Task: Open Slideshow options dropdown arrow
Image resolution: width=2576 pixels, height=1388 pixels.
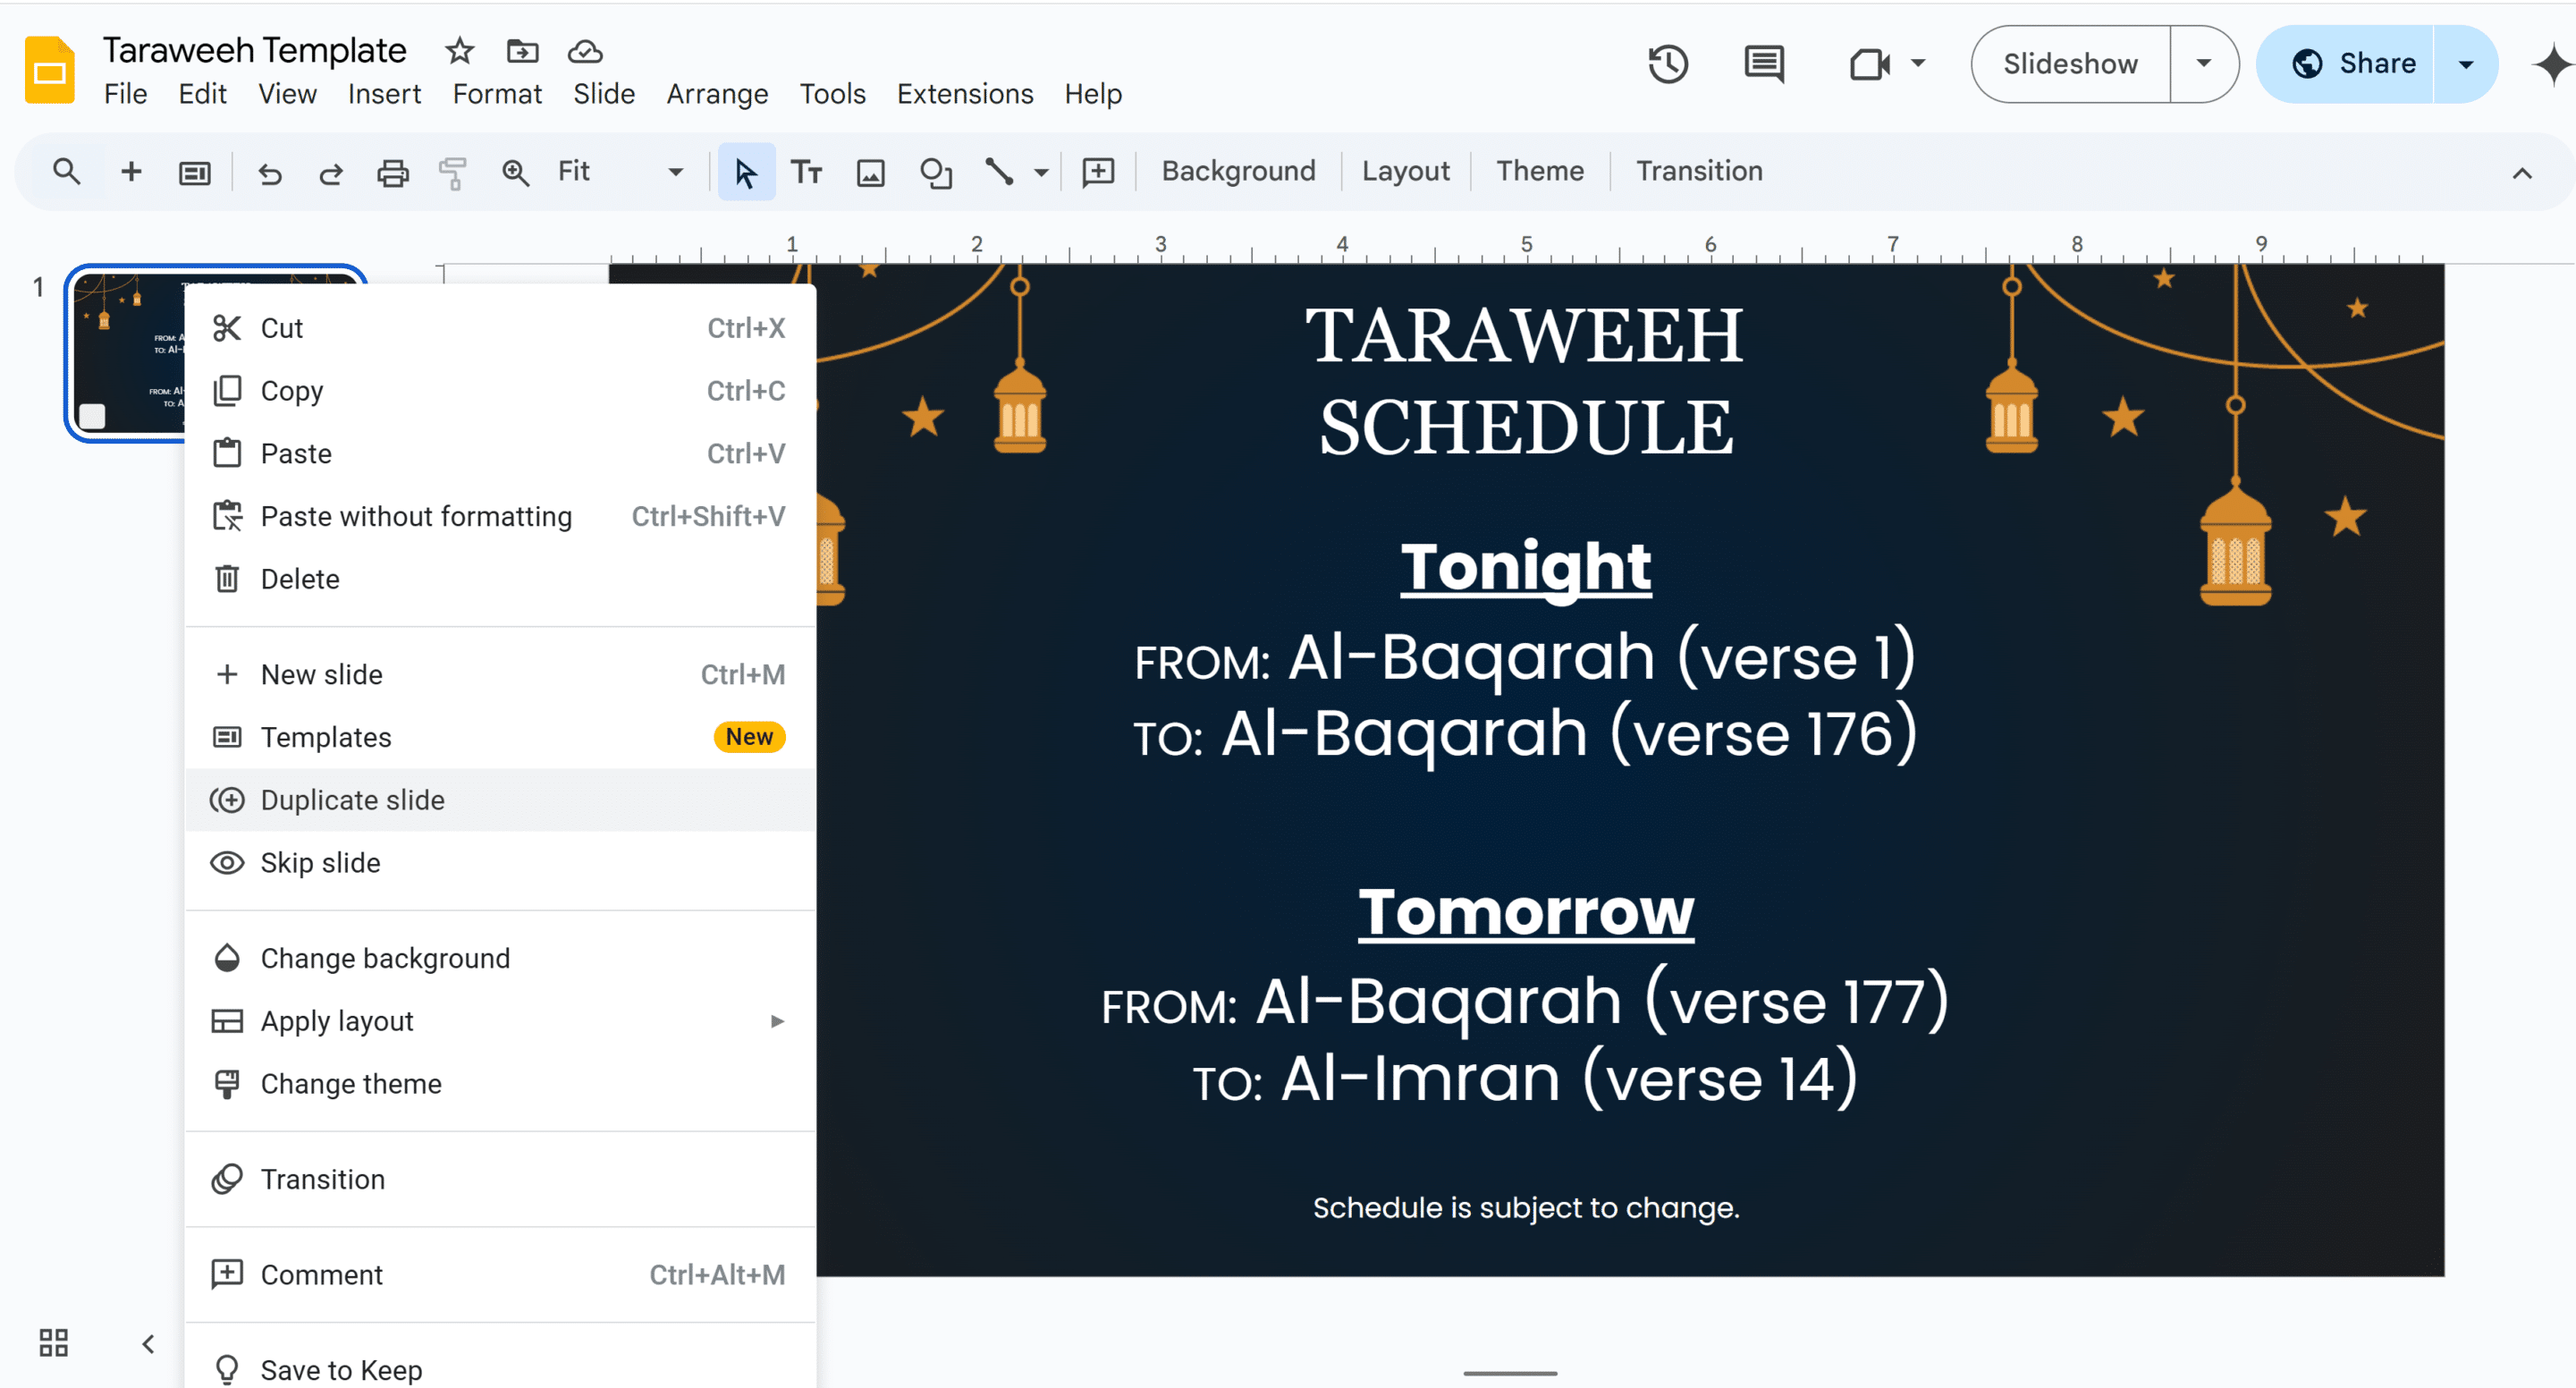Action: tap(2203, 64)
